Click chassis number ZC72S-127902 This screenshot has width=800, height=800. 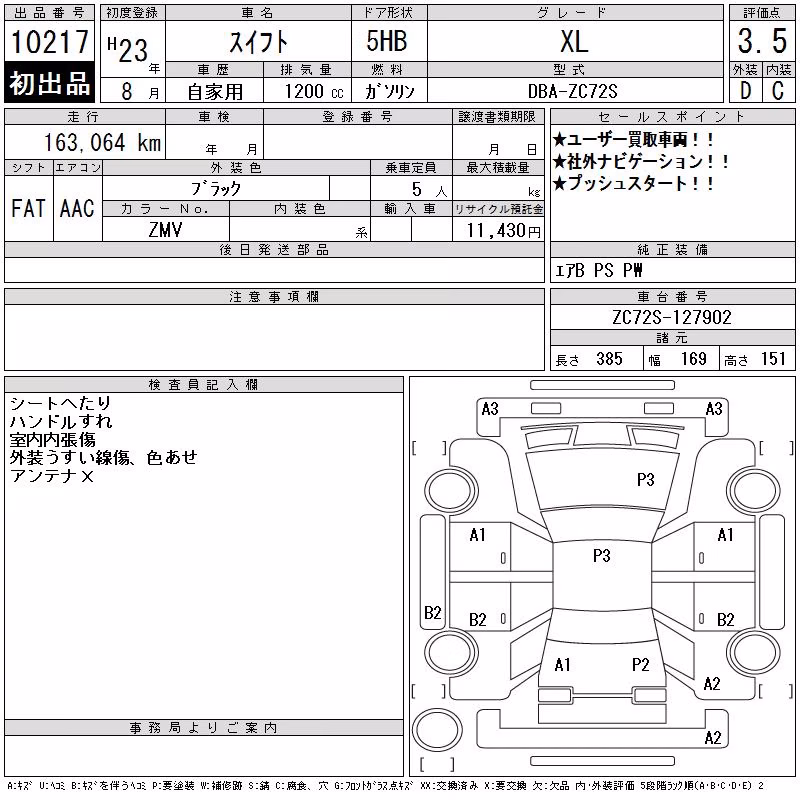click(x=672, y=317)
